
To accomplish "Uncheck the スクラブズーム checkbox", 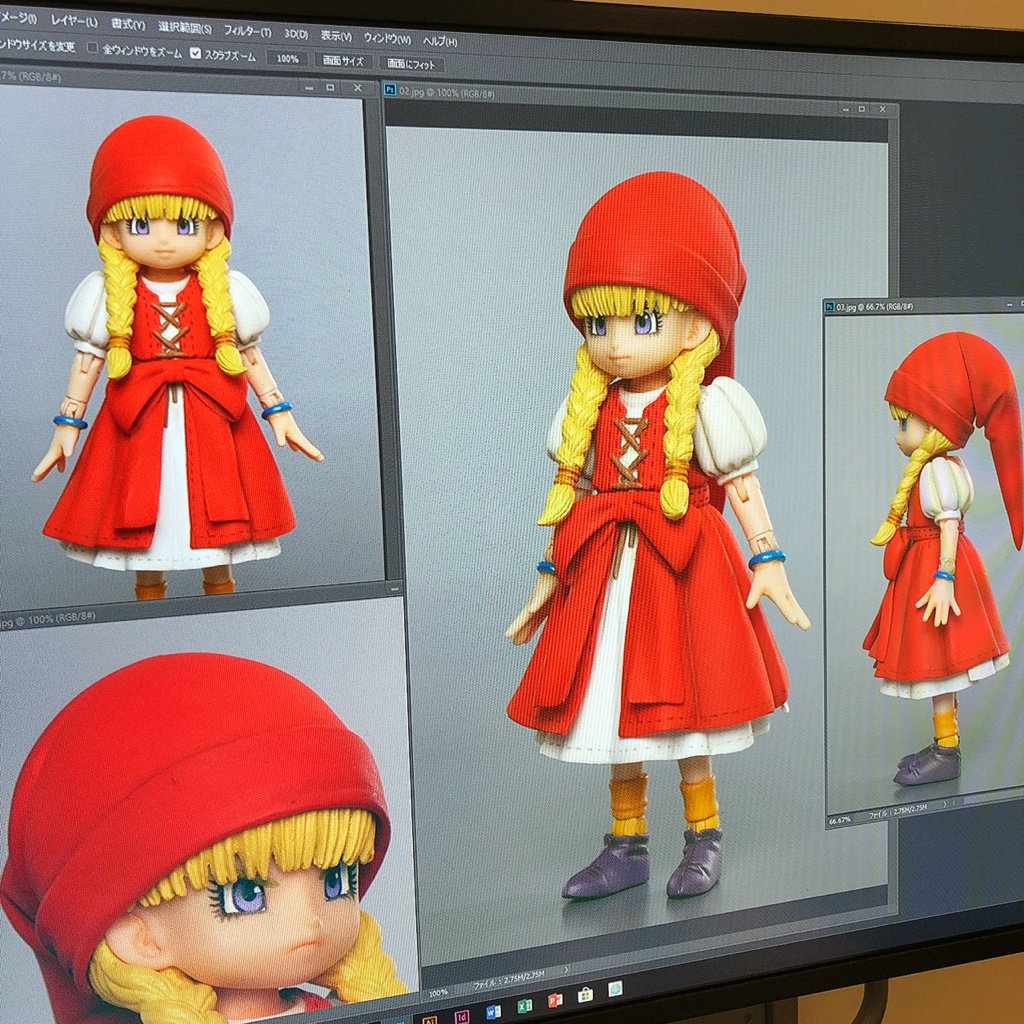I will coord(196,53).
